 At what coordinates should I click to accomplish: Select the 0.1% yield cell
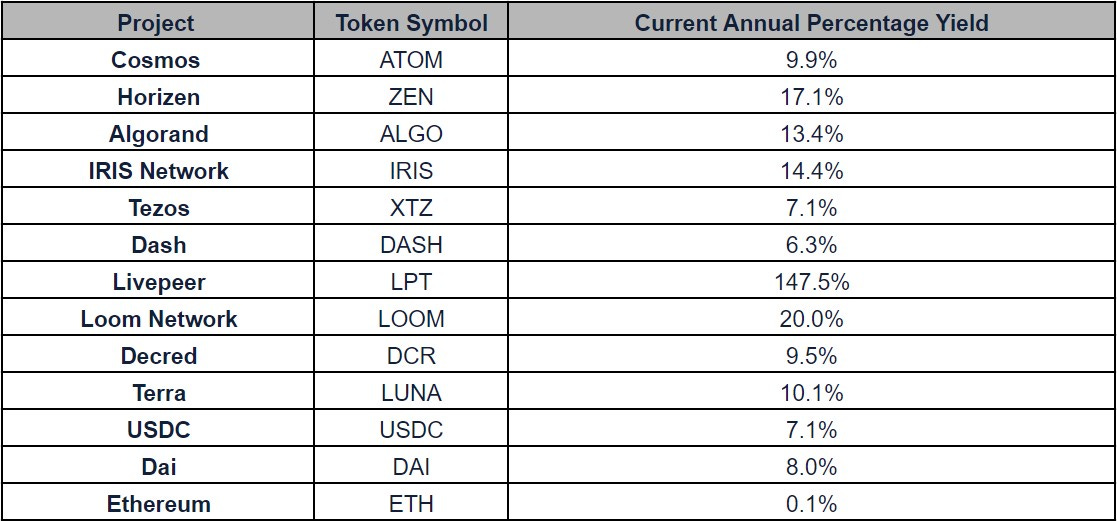point(811,504)
